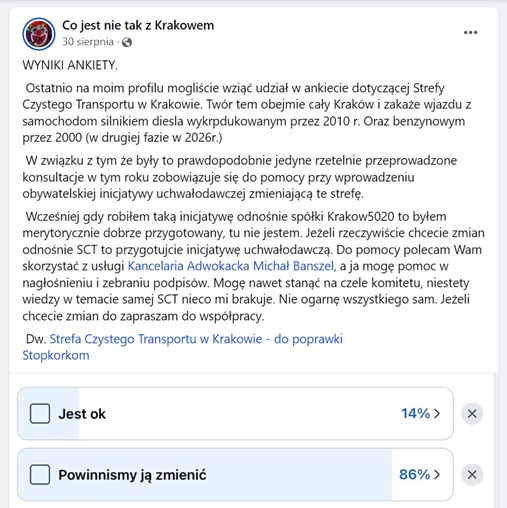Visit the Stopkorkom tagged page

tap(56, 355)
